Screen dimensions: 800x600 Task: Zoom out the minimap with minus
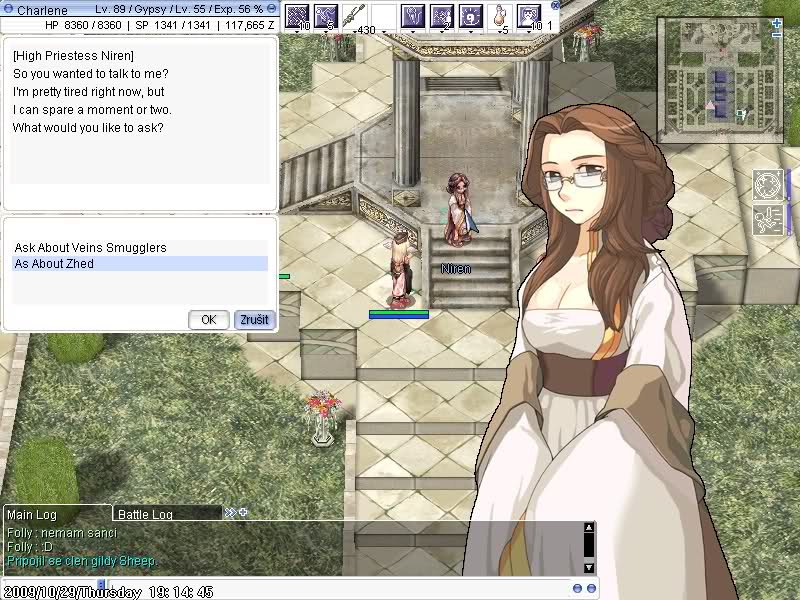[777, 35]
